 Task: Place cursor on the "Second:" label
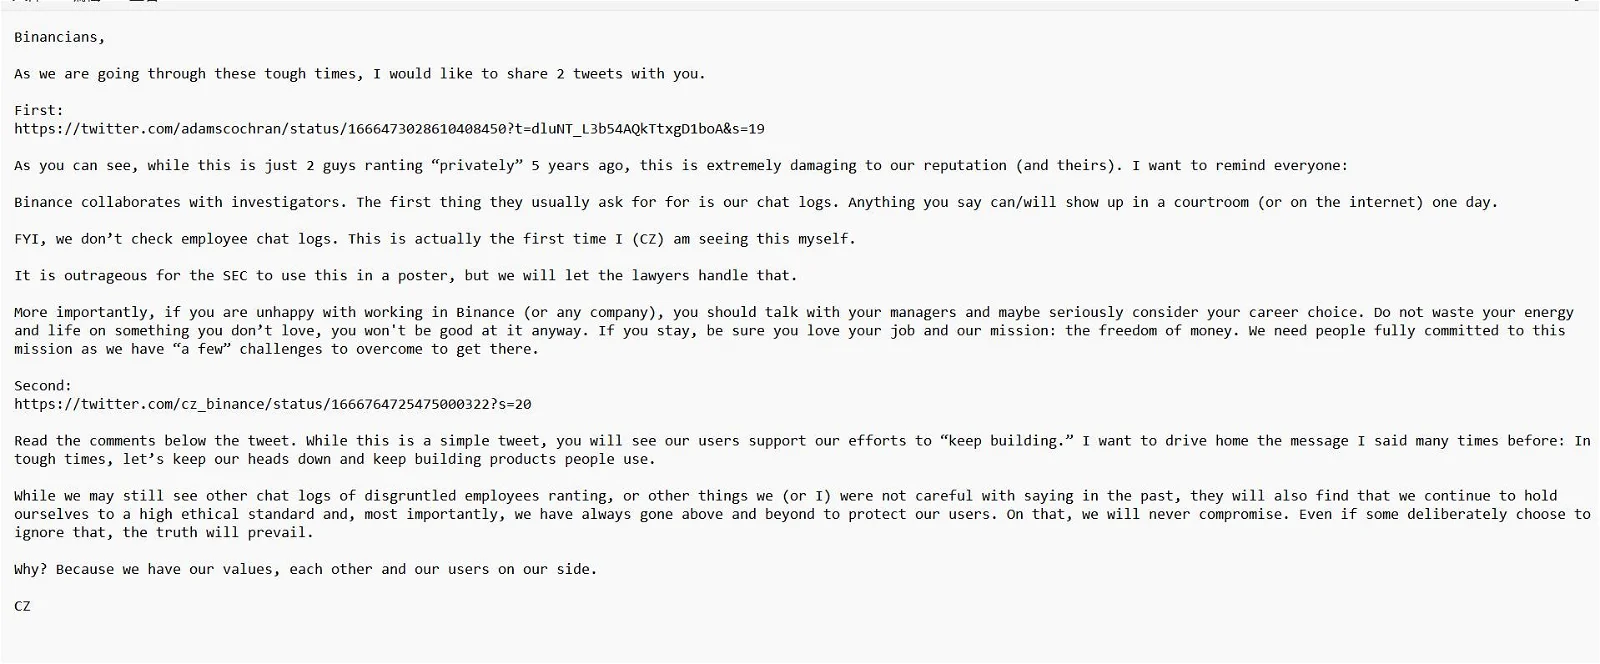tap(42, 385)
